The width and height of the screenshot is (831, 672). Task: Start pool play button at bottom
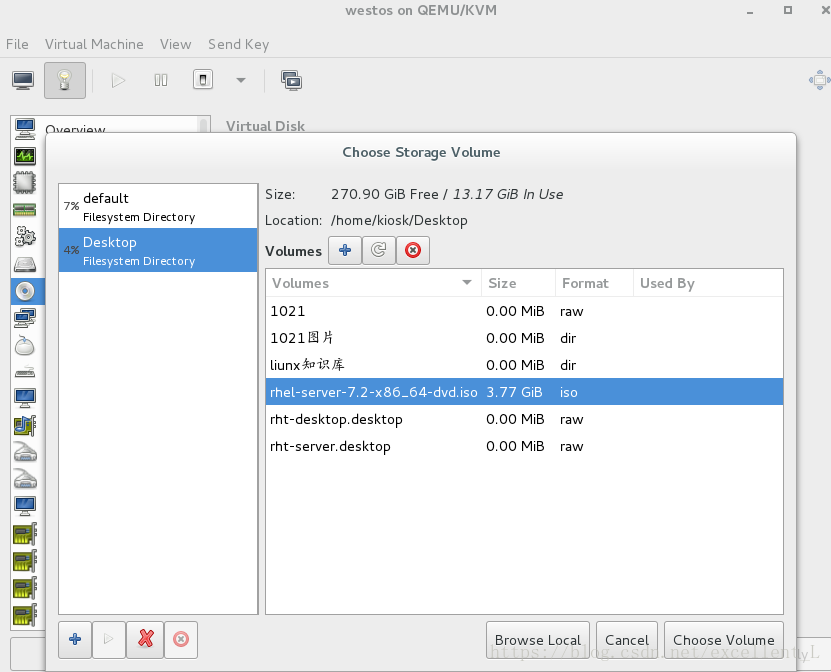tap(109, 640)
